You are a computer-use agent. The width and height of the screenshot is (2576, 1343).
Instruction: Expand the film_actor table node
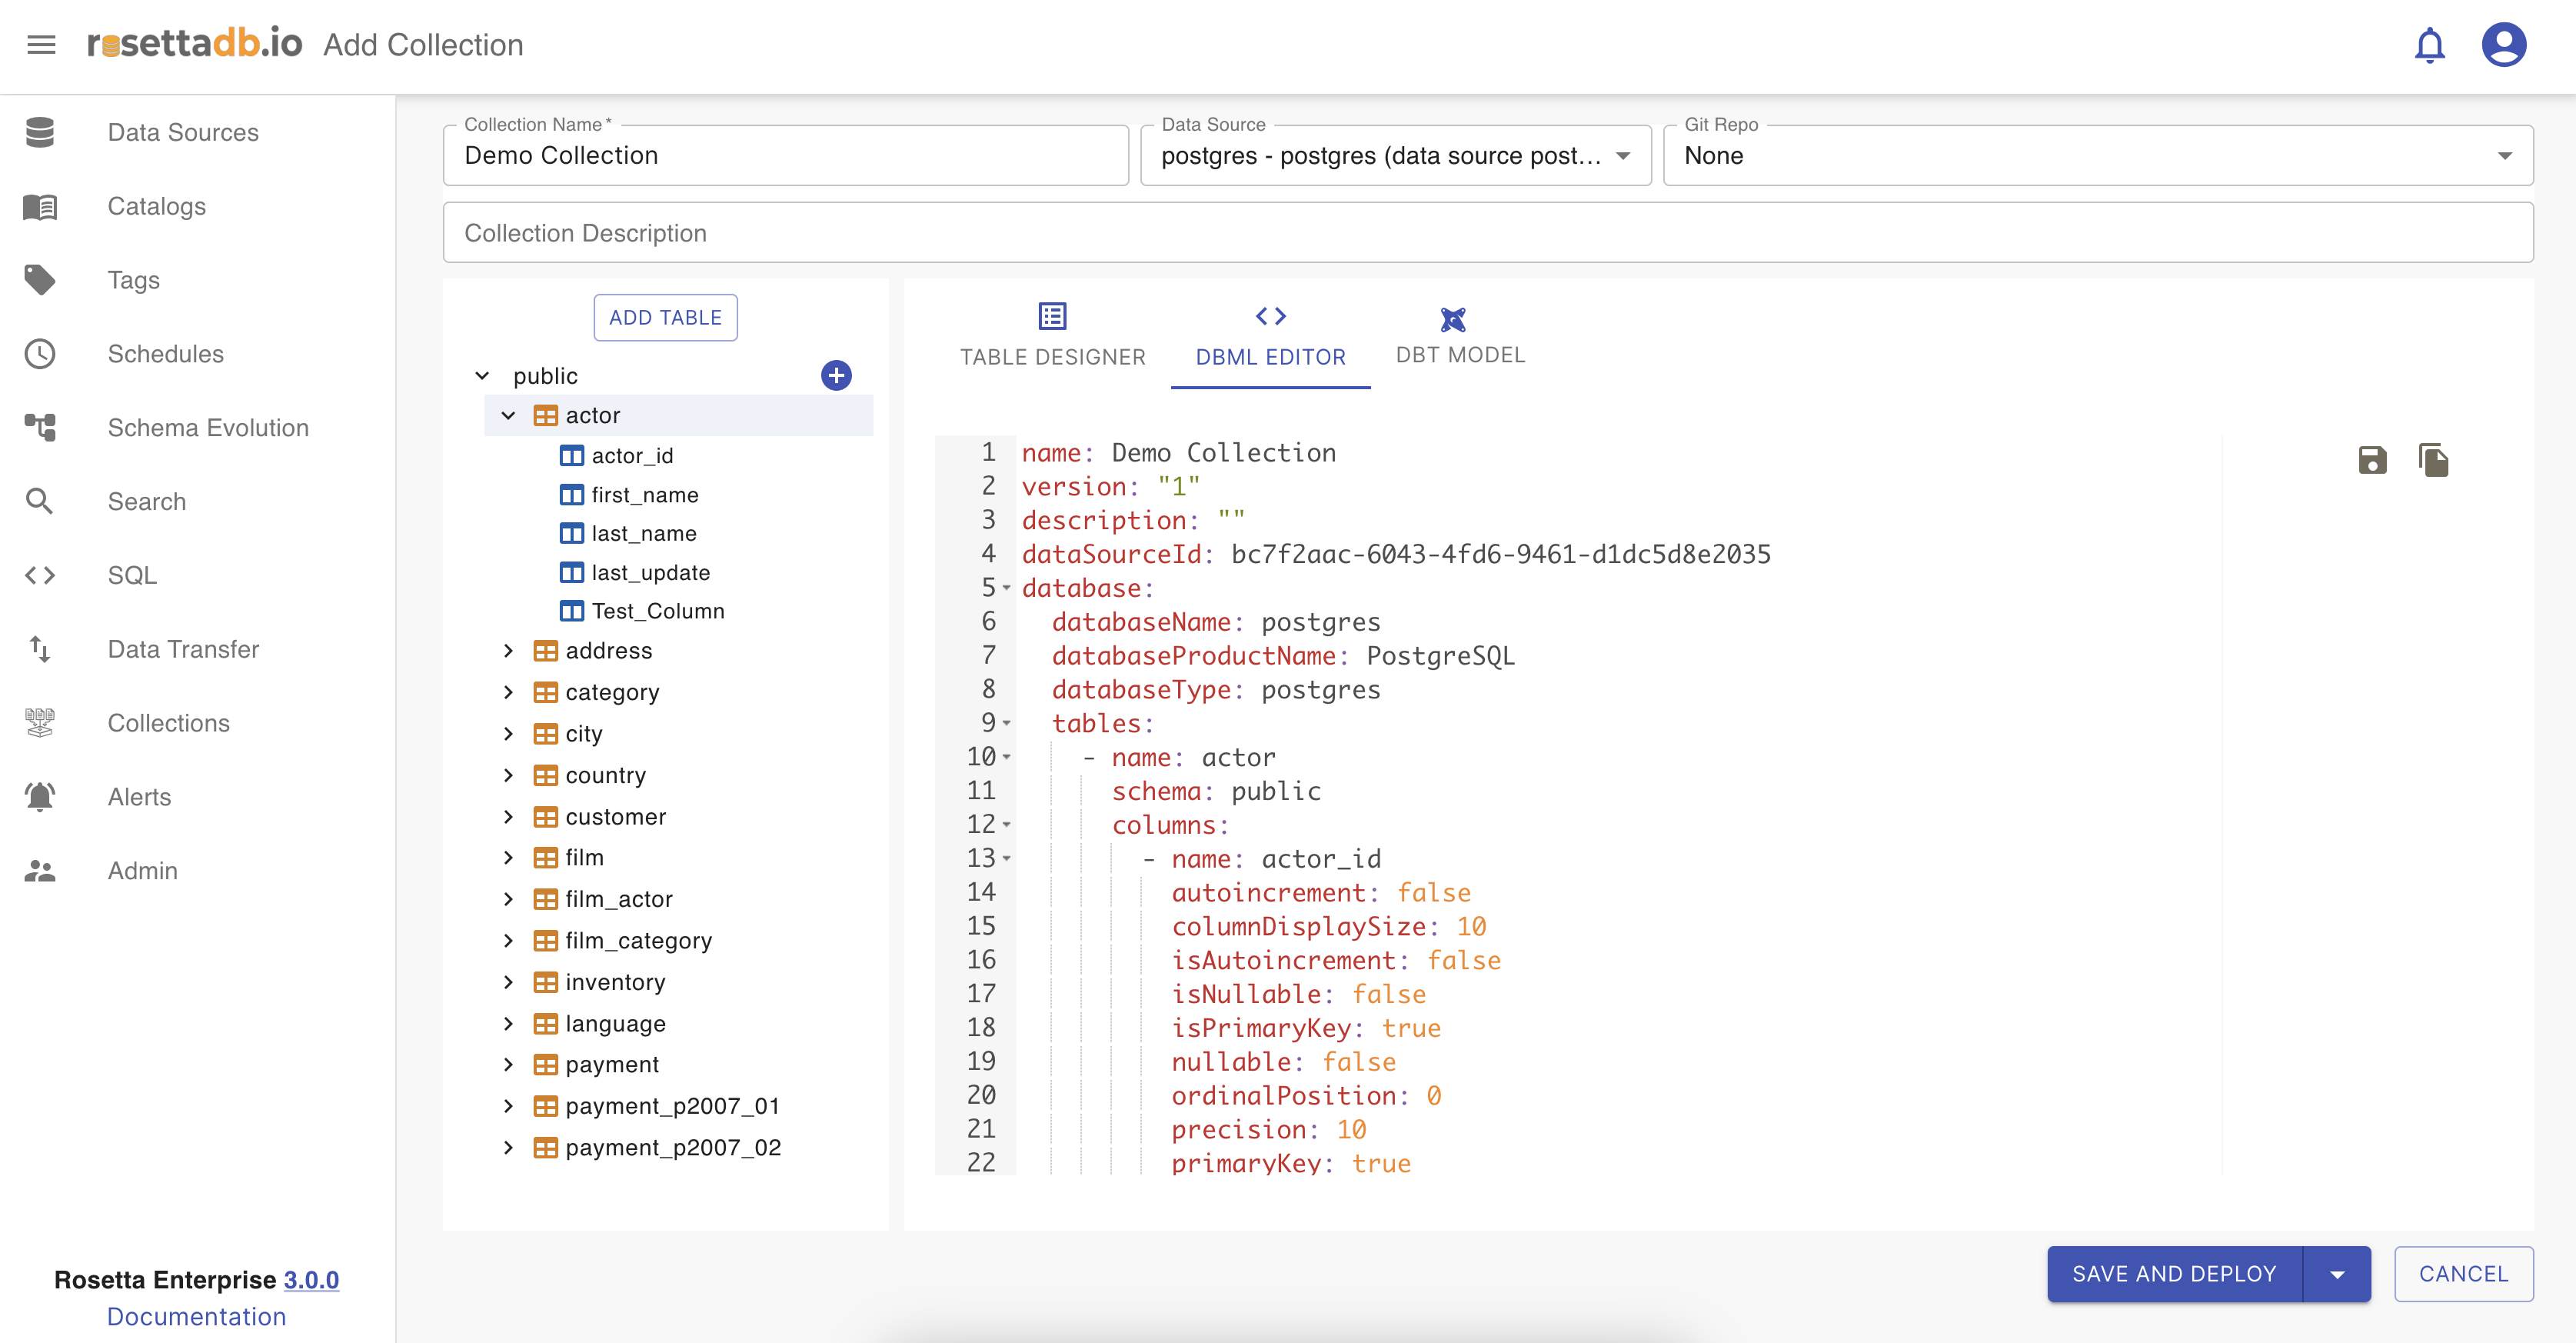(x=508, y=899)
